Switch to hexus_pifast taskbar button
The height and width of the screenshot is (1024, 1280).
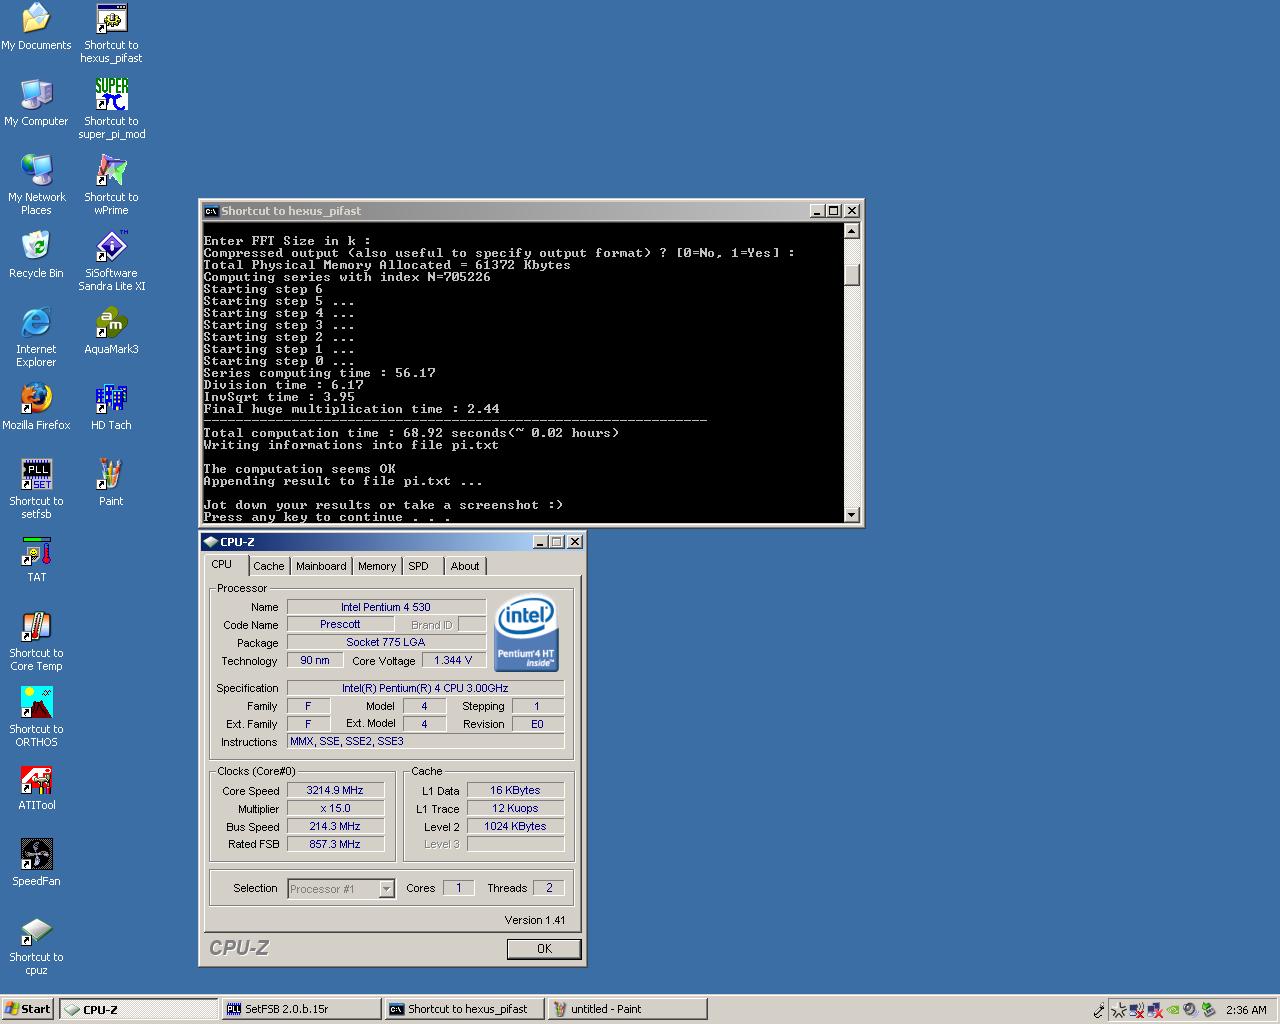[x=464, y=1009]
